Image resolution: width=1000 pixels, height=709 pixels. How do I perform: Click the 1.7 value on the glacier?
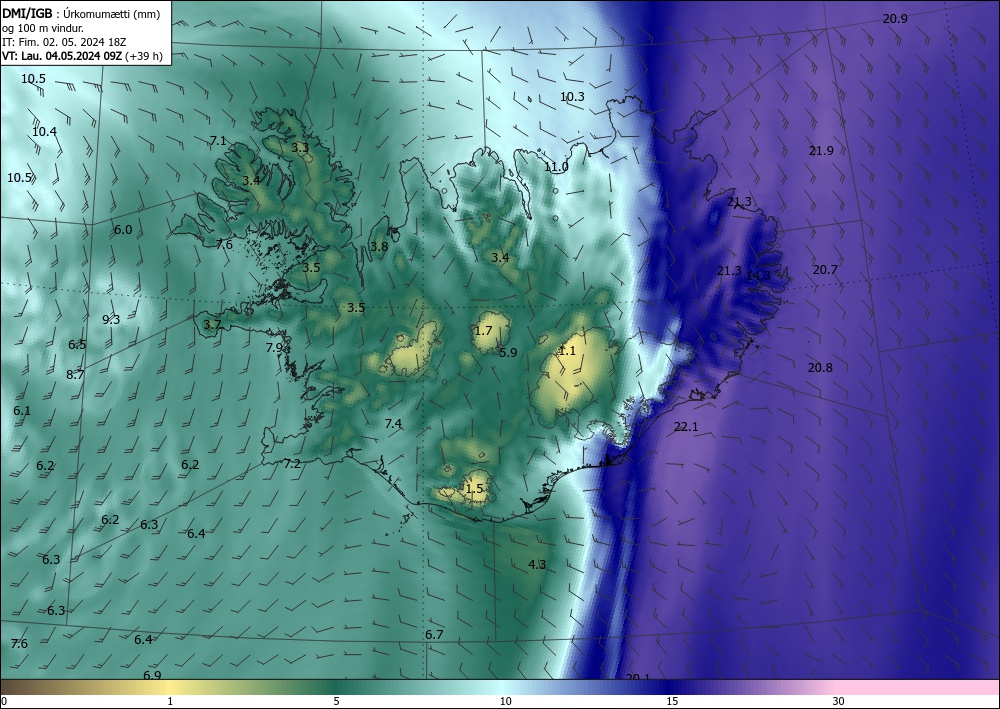point(483,330)
